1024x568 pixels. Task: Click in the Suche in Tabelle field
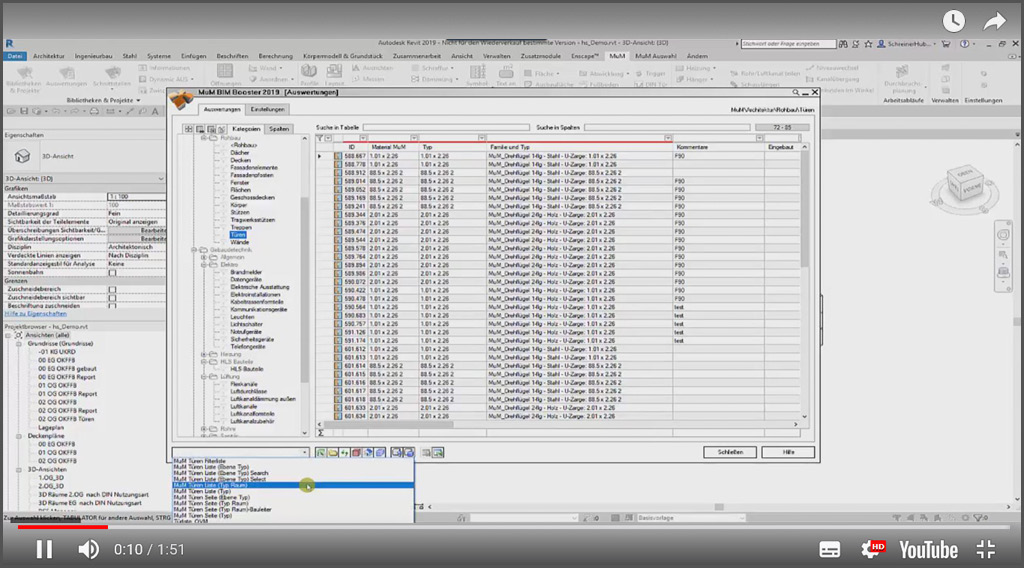446,128
